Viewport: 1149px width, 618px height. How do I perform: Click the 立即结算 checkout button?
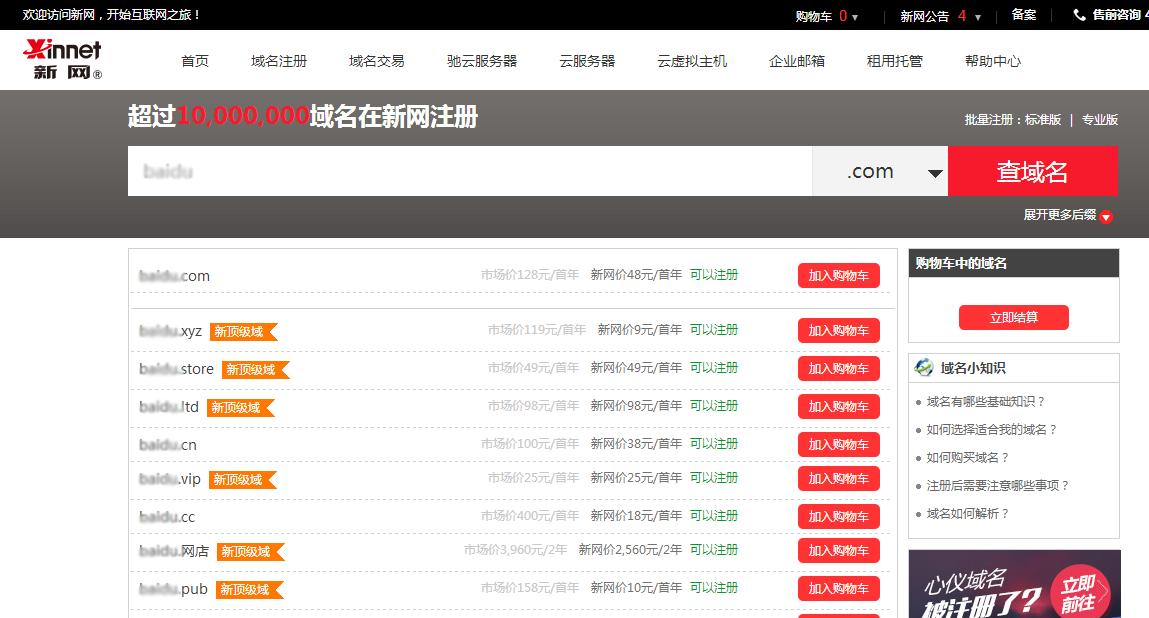point(1013,317)
